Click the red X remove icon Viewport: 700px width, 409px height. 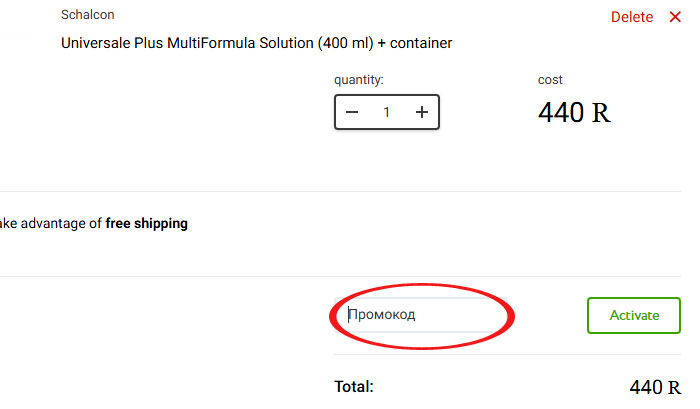point(675,17)
